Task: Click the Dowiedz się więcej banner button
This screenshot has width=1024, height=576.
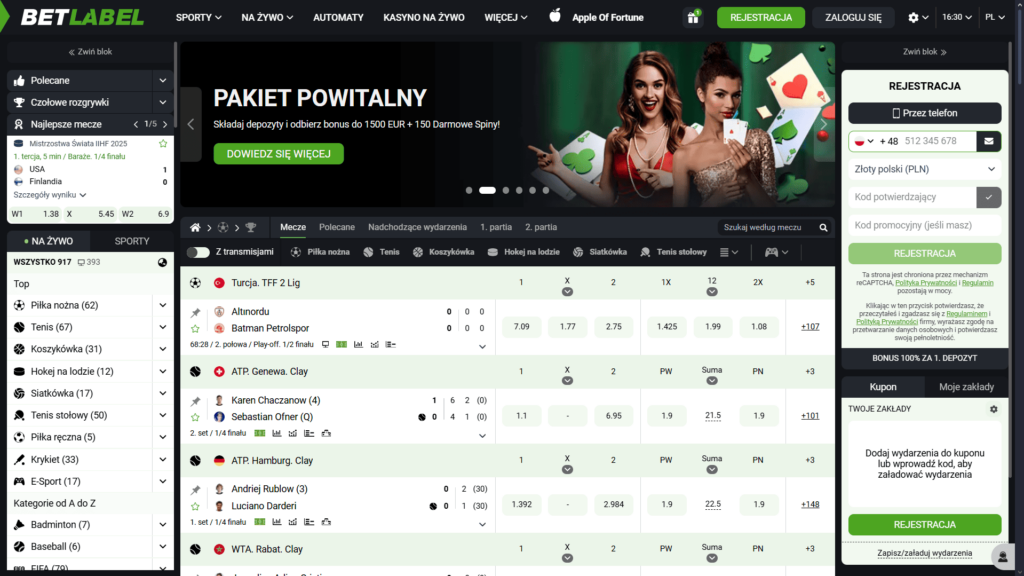Action: (278, 153)
